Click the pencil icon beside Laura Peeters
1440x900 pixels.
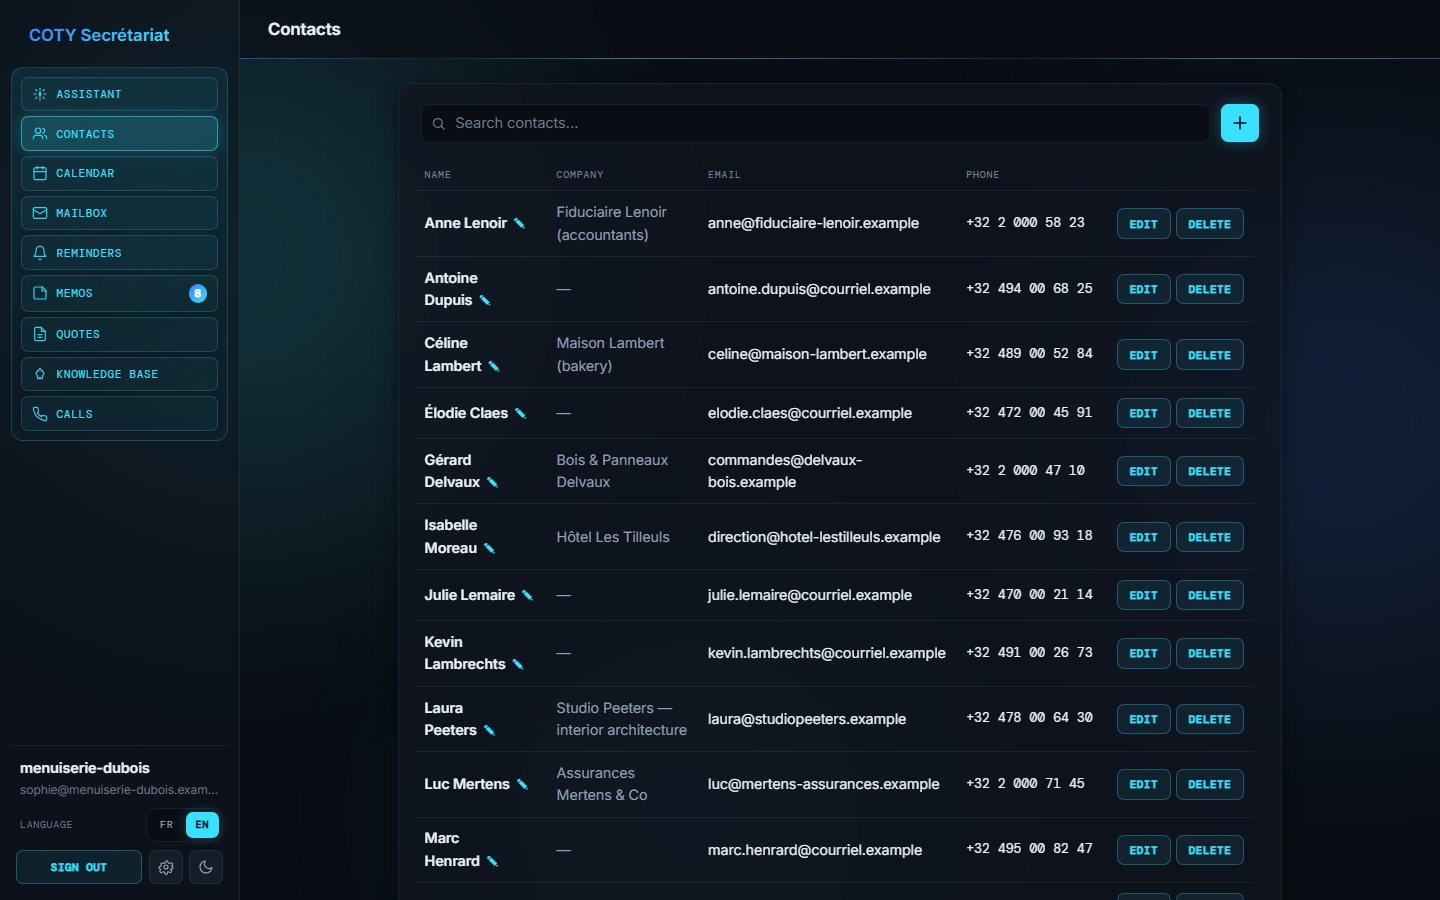tap(489, 730)
